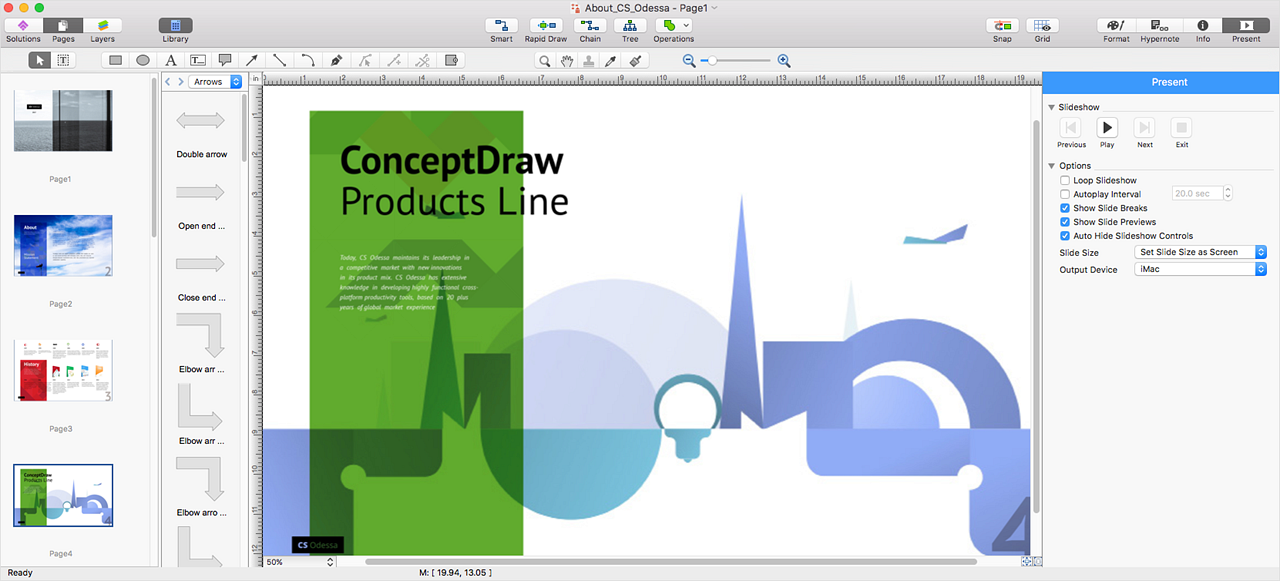Open the Page2 thumbnail
This screenshot has width=1280, height=581.
tap(63, 246)
